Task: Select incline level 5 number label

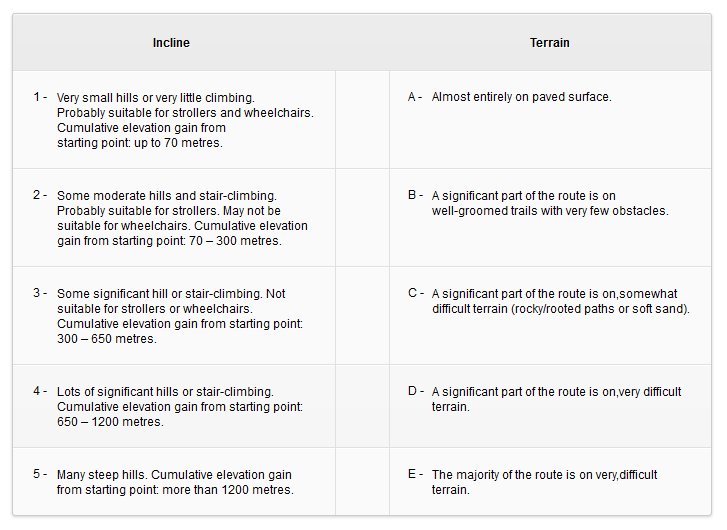Action: (40, 474)
